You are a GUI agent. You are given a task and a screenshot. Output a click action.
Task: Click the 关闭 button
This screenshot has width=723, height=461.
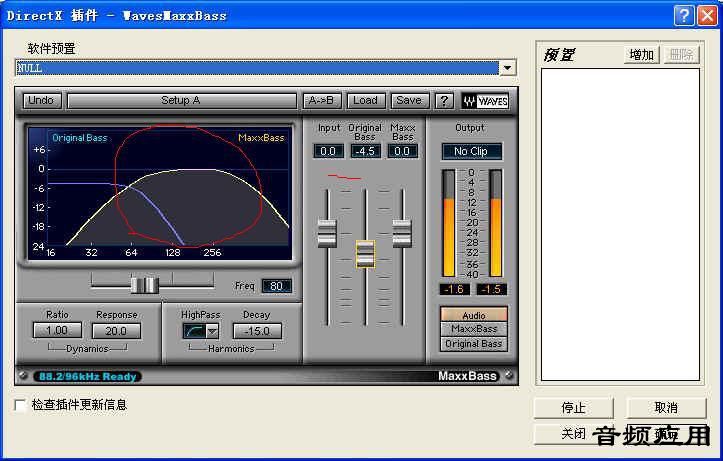coord(573,434)
